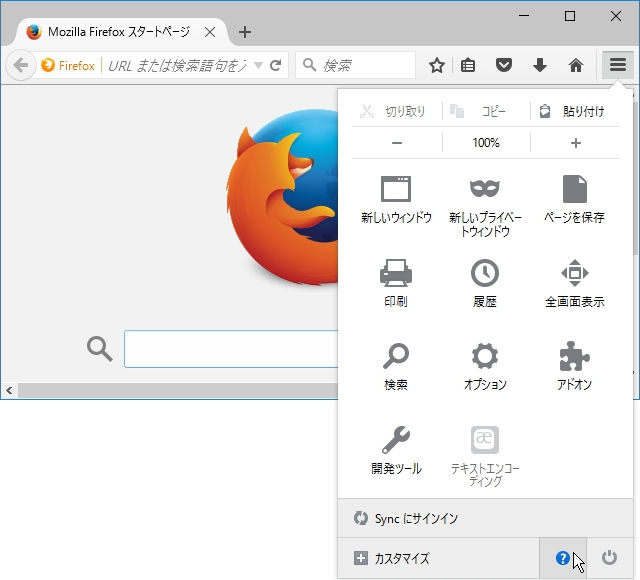Click the horizontal scrollbar track
640x580 pixels.
tap(178, 391)
